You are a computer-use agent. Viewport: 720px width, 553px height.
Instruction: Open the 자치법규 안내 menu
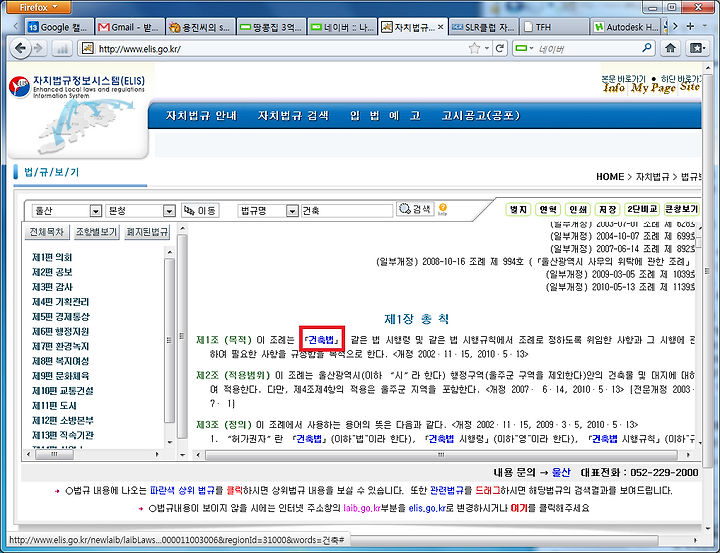[x=201, y=115]
